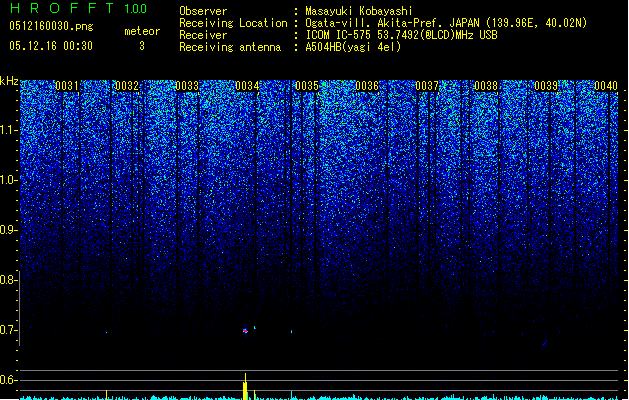Click antenna A504HB(yagi 4el) text
629x400 pixels.
353,47
